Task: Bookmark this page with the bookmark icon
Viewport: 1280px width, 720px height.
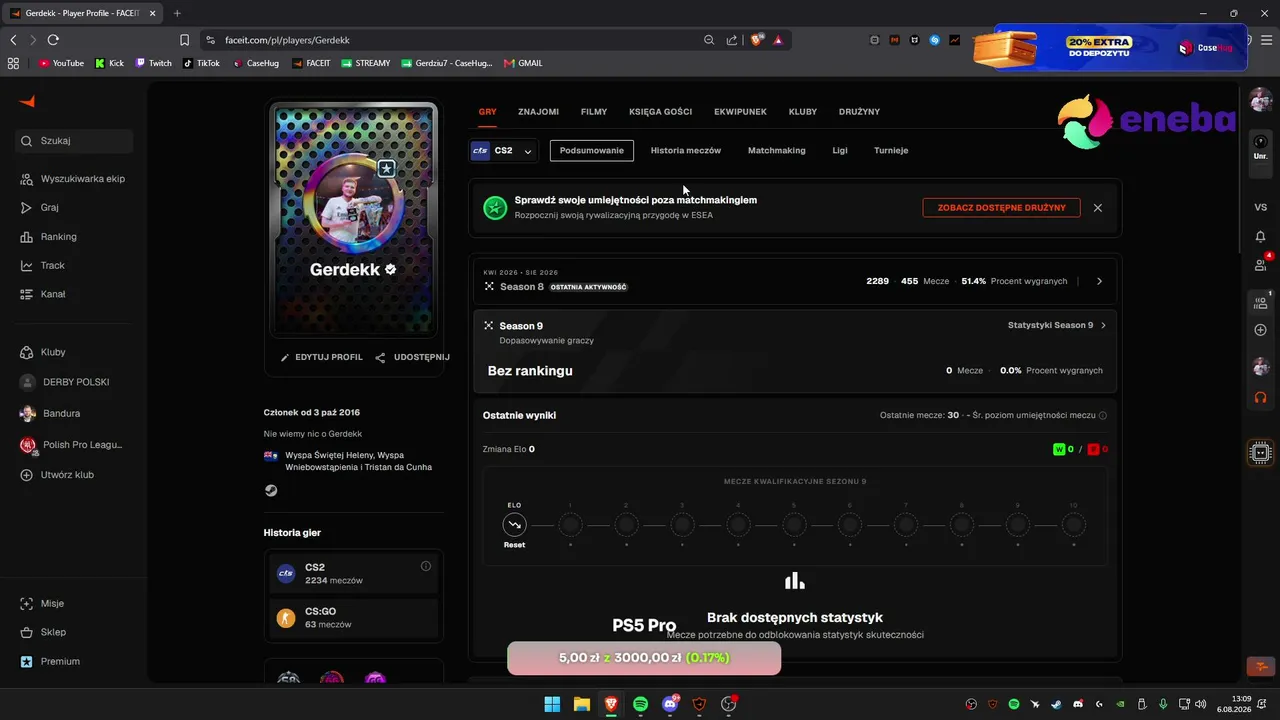Action: click(x=184, y=40)
